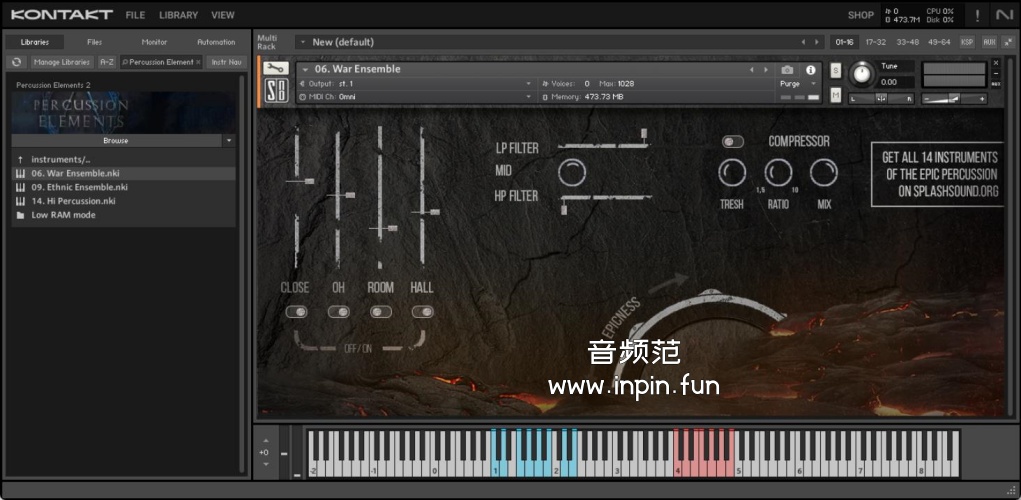Click the compressor RATIO knob
1021x500 pixels.
click(x=778, y=173)
